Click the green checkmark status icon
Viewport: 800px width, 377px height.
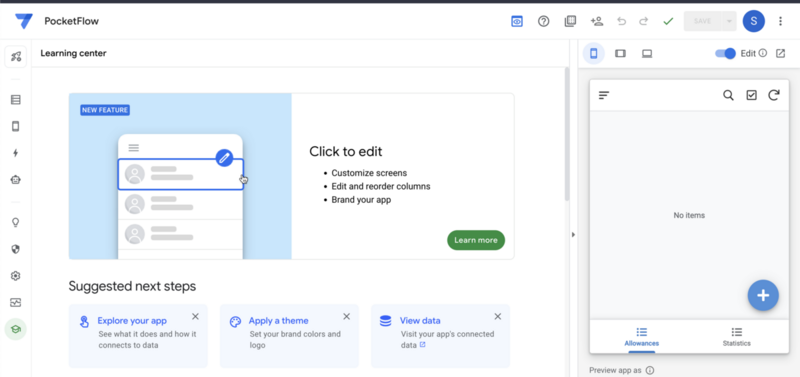pos(668,21)
